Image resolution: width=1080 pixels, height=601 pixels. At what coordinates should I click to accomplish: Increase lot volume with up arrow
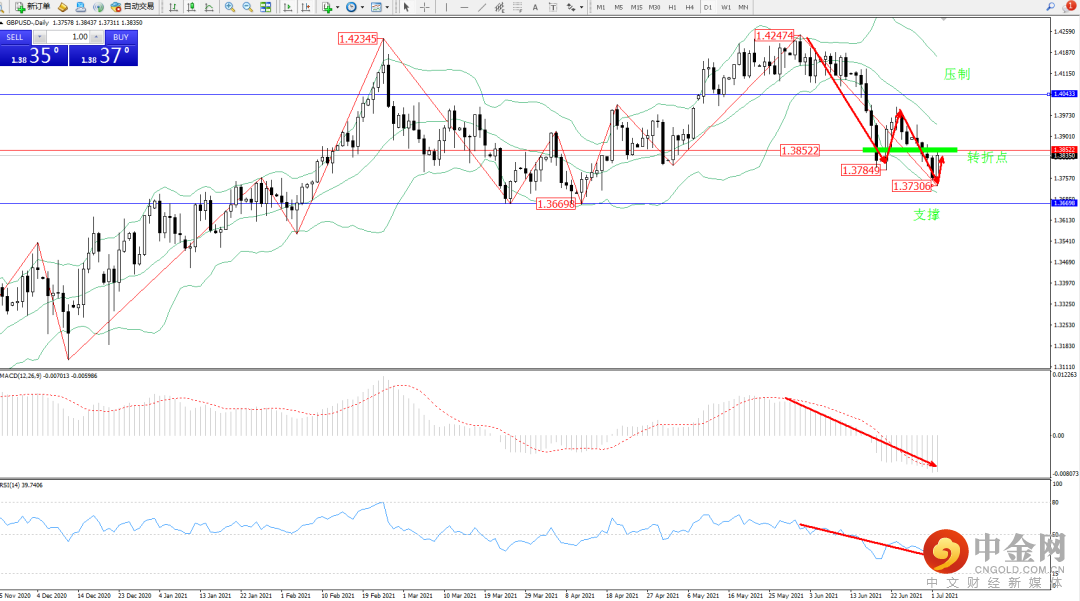coord(96,37)
